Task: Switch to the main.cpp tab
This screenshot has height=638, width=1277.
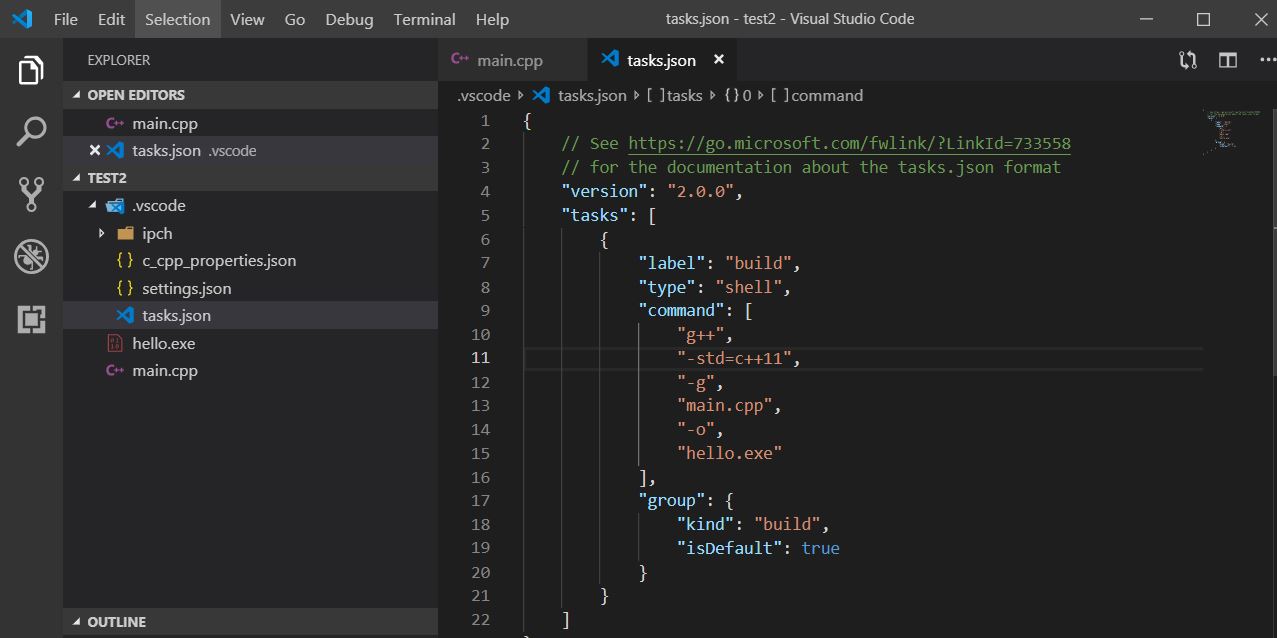Action: tap(512, 60)
